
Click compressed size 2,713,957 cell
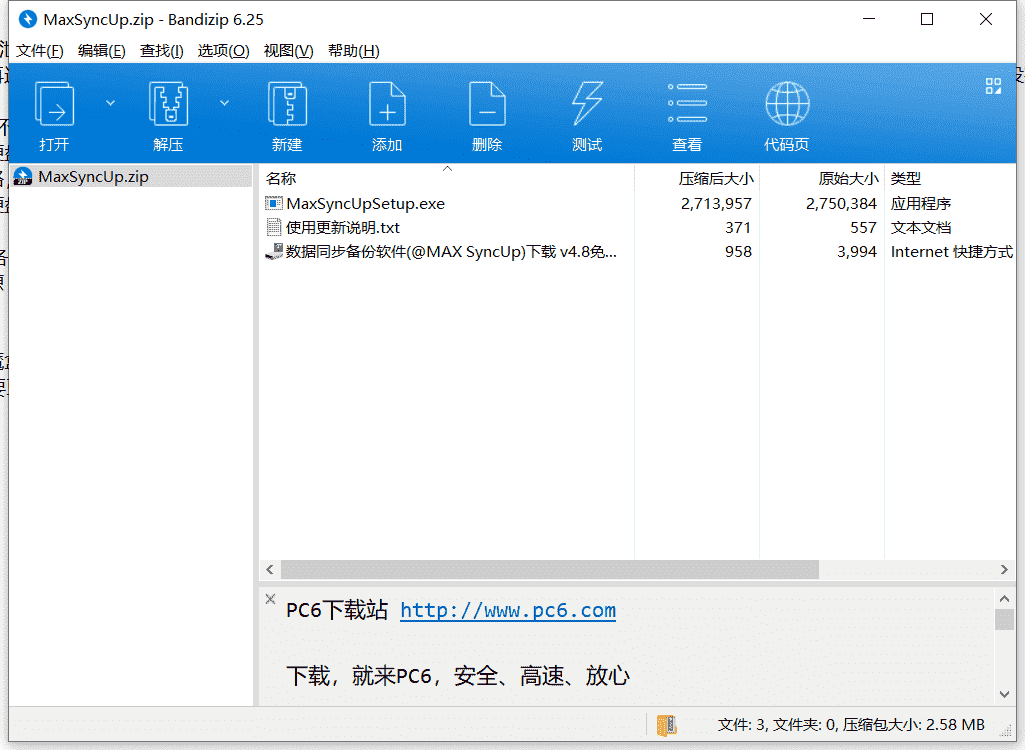716,203
